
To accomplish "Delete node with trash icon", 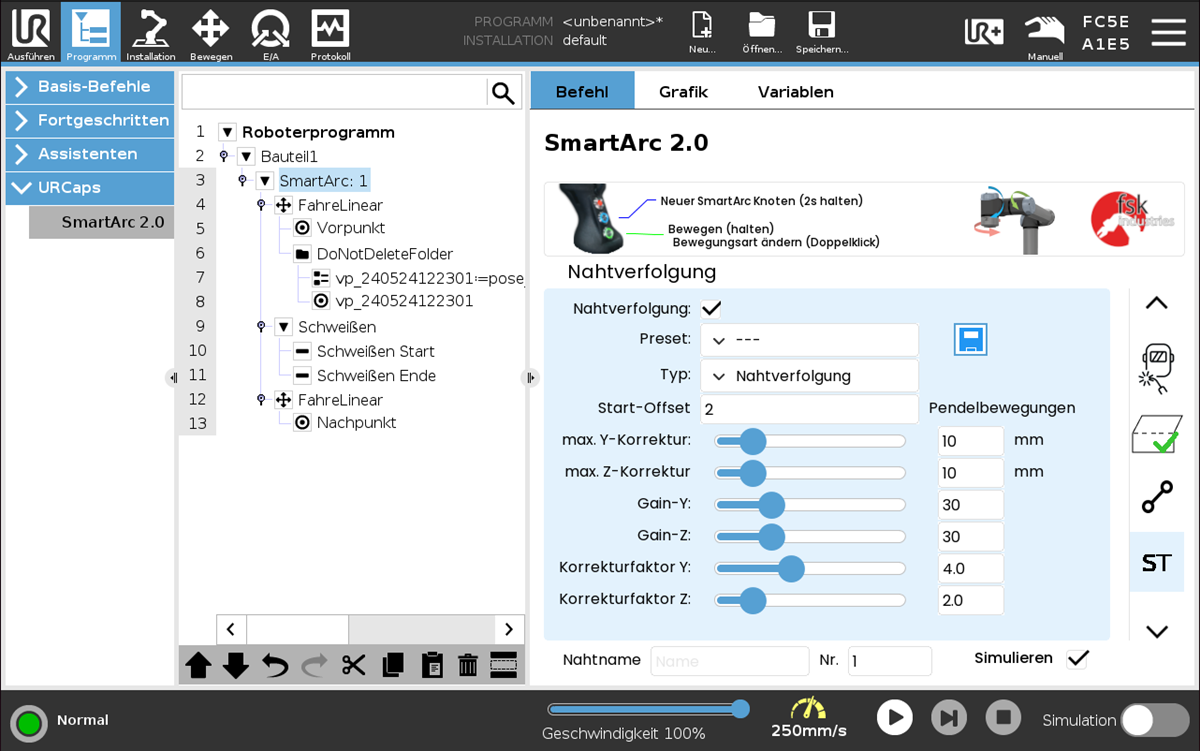I will point(467,665).
